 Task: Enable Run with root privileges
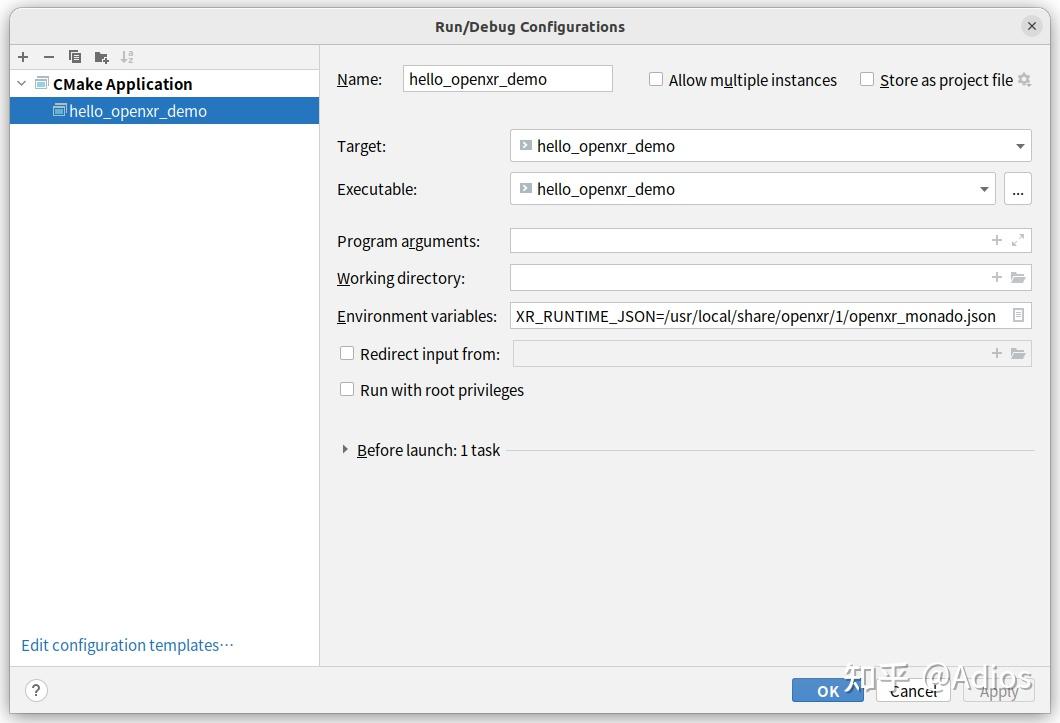coord(347,390)
